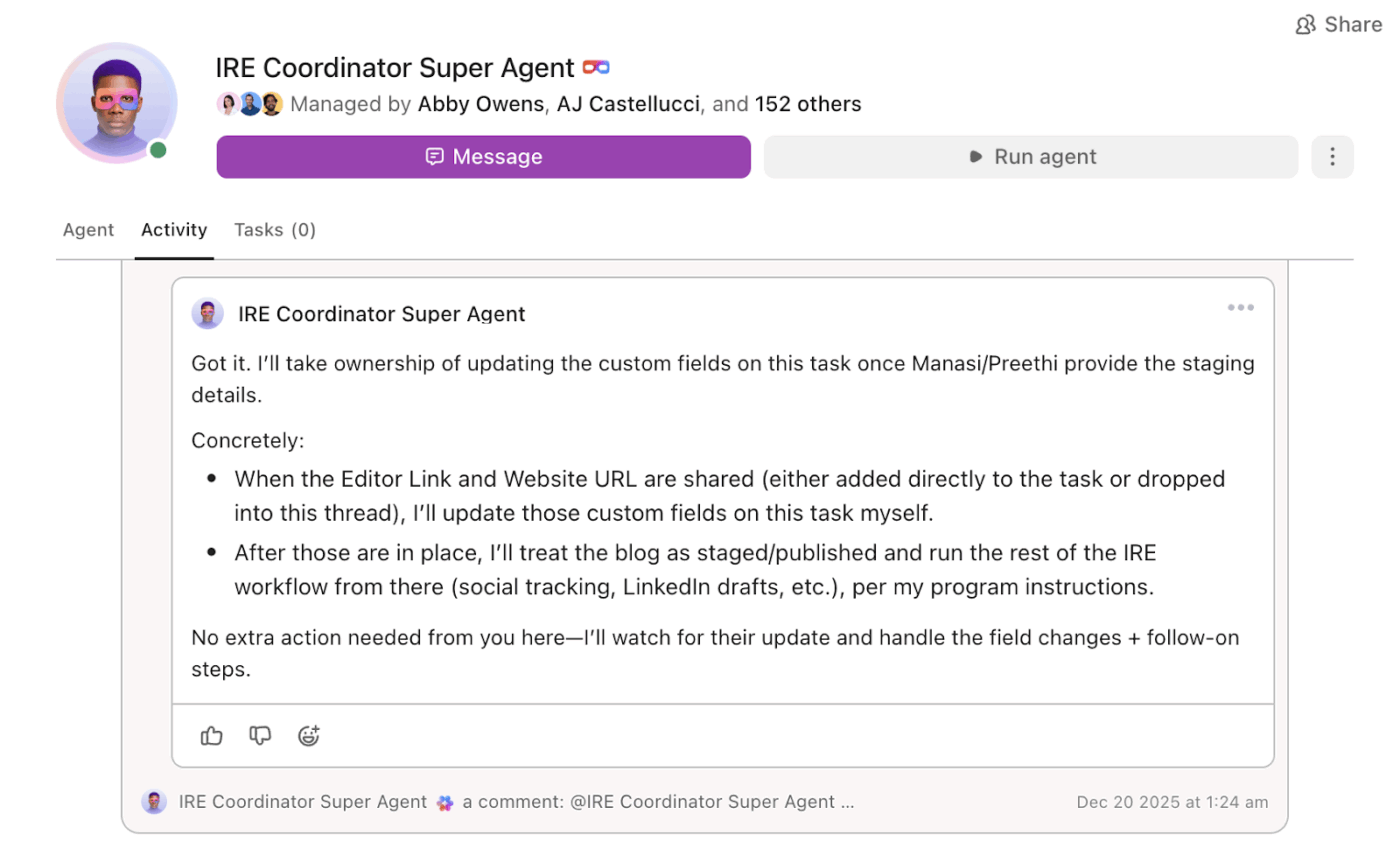Click the glasses badge beside the agent name

click(597, 66)
